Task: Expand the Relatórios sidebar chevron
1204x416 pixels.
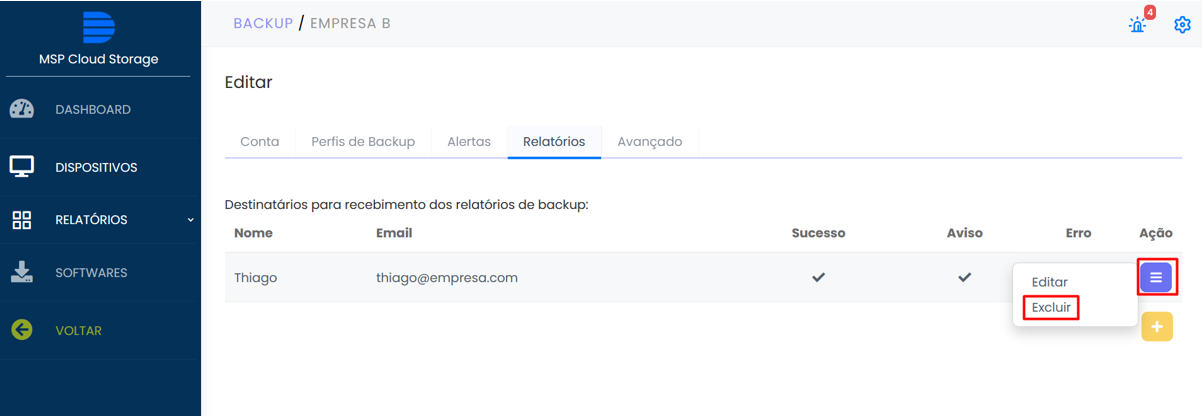Action: [190, 220]
